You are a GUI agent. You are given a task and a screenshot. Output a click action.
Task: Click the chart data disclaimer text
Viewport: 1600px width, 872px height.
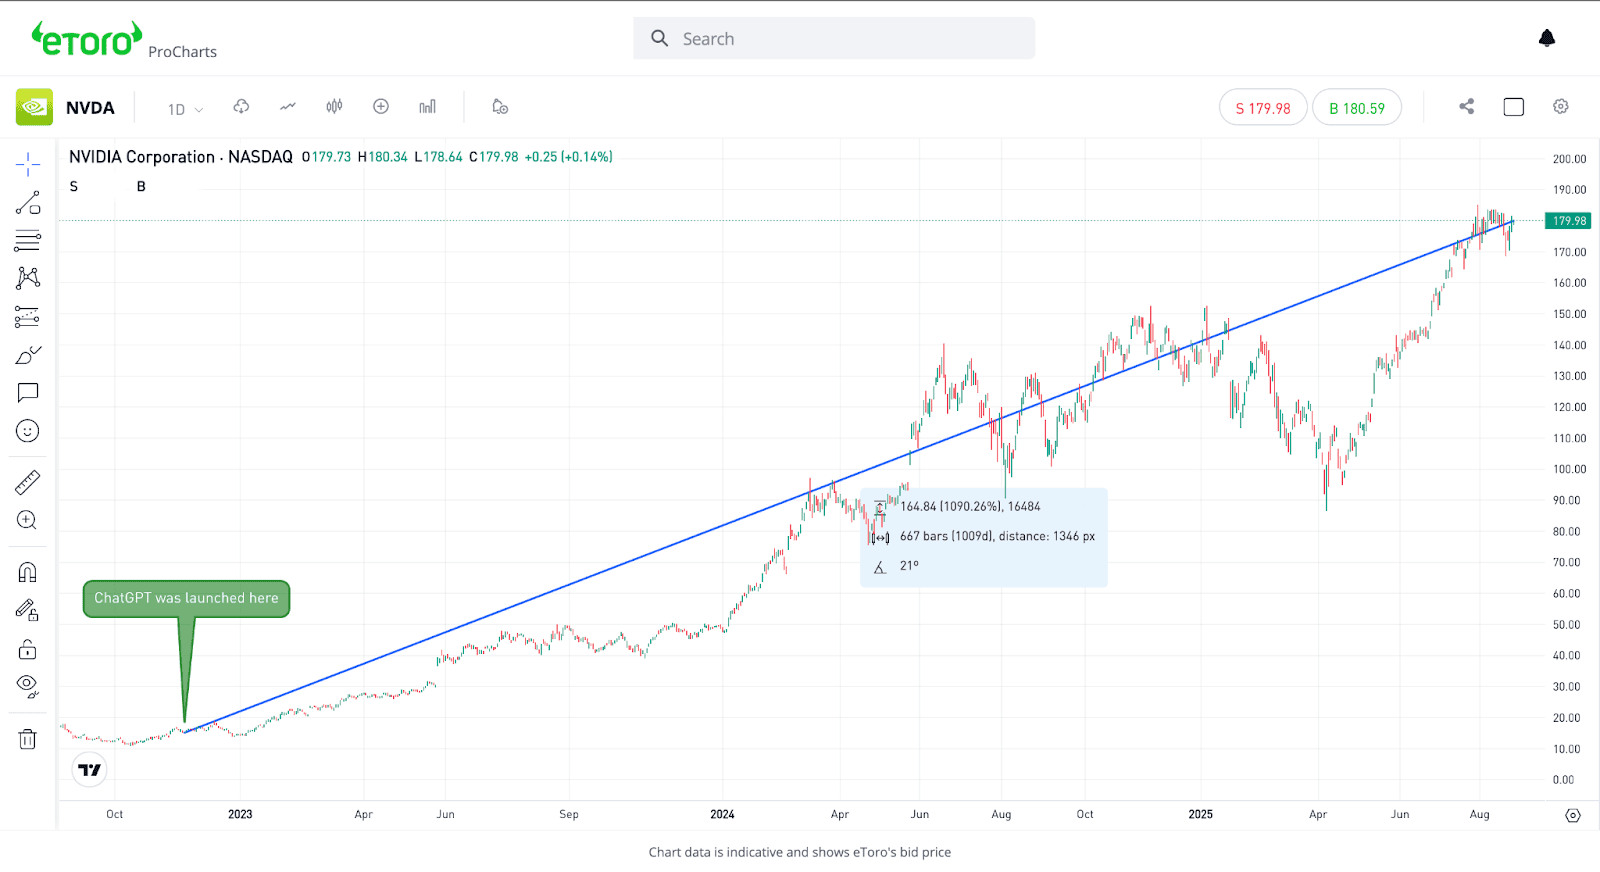(x=800, y=852)
